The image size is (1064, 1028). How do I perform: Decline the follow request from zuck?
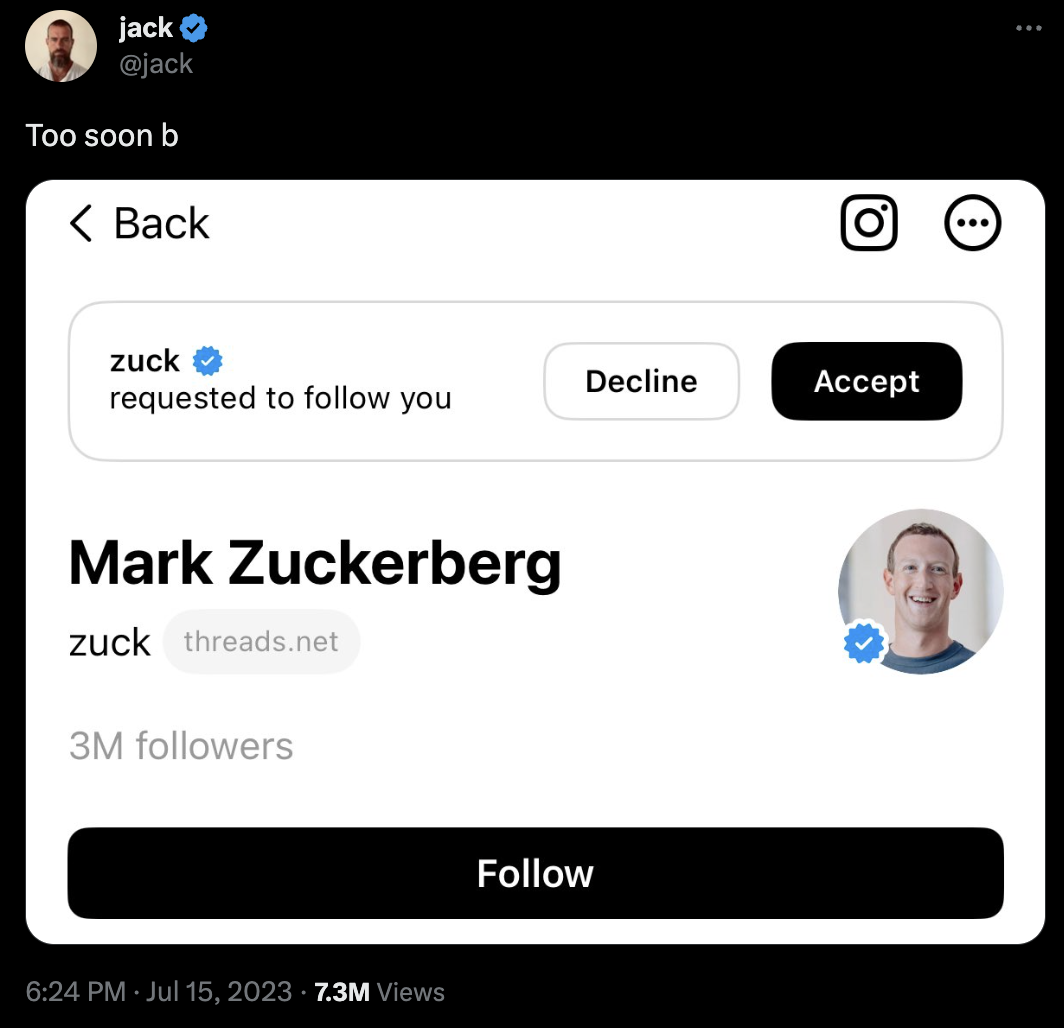pyautogui.click(x=641, y=381)
